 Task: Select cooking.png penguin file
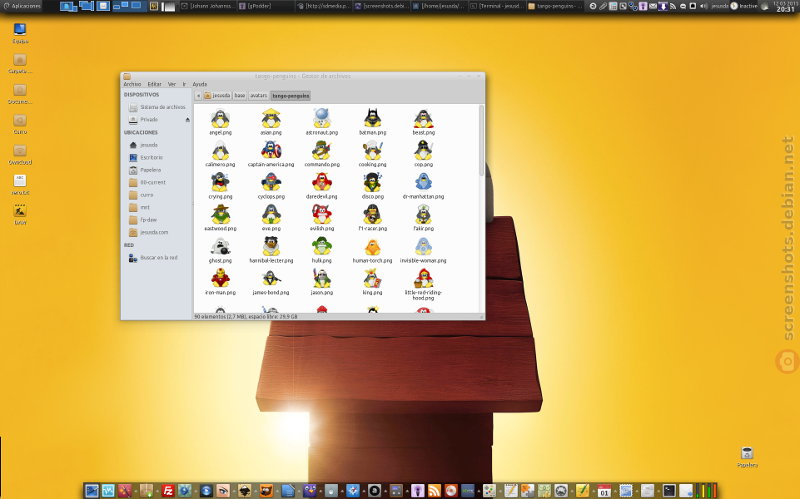tap(372, 155)
